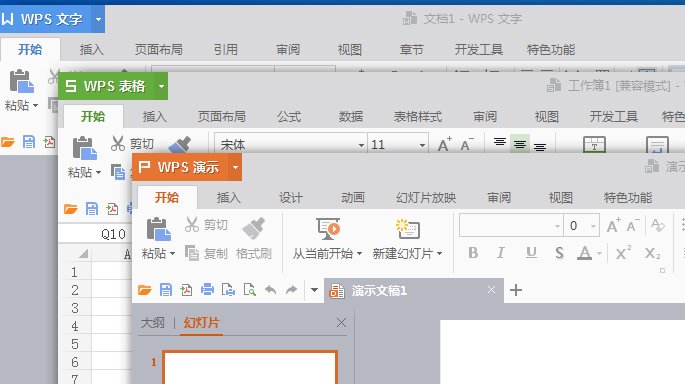The height and width of the screenshot is (384, 685).
Task: Save document in WPS 文字 toolbar
Action: tap(29, 142)
